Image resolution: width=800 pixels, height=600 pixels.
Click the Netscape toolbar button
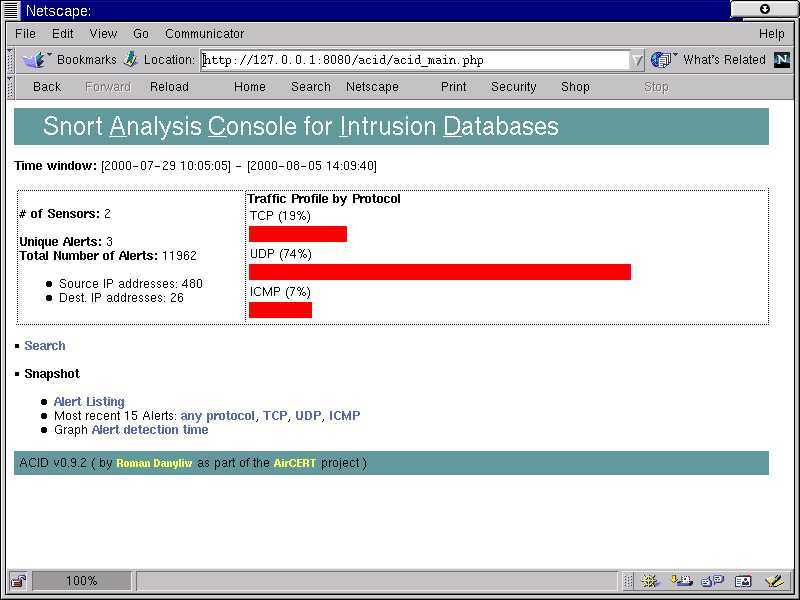pyautogui.click(x=372, y=87)
